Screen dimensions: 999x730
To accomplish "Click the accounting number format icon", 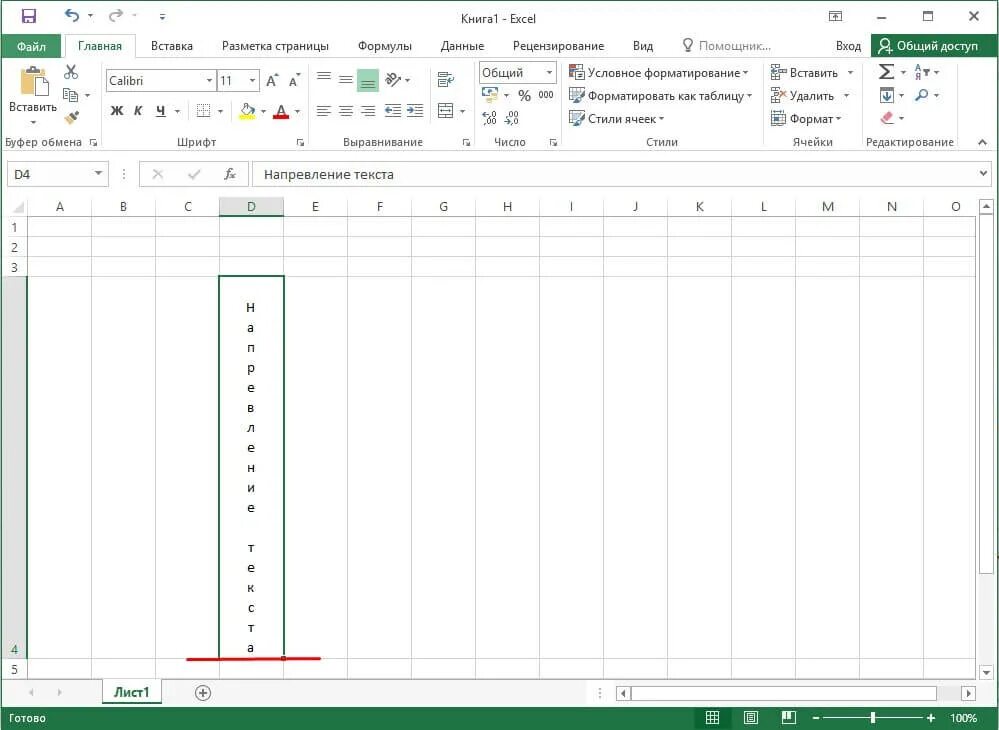I will pos(490,96).
